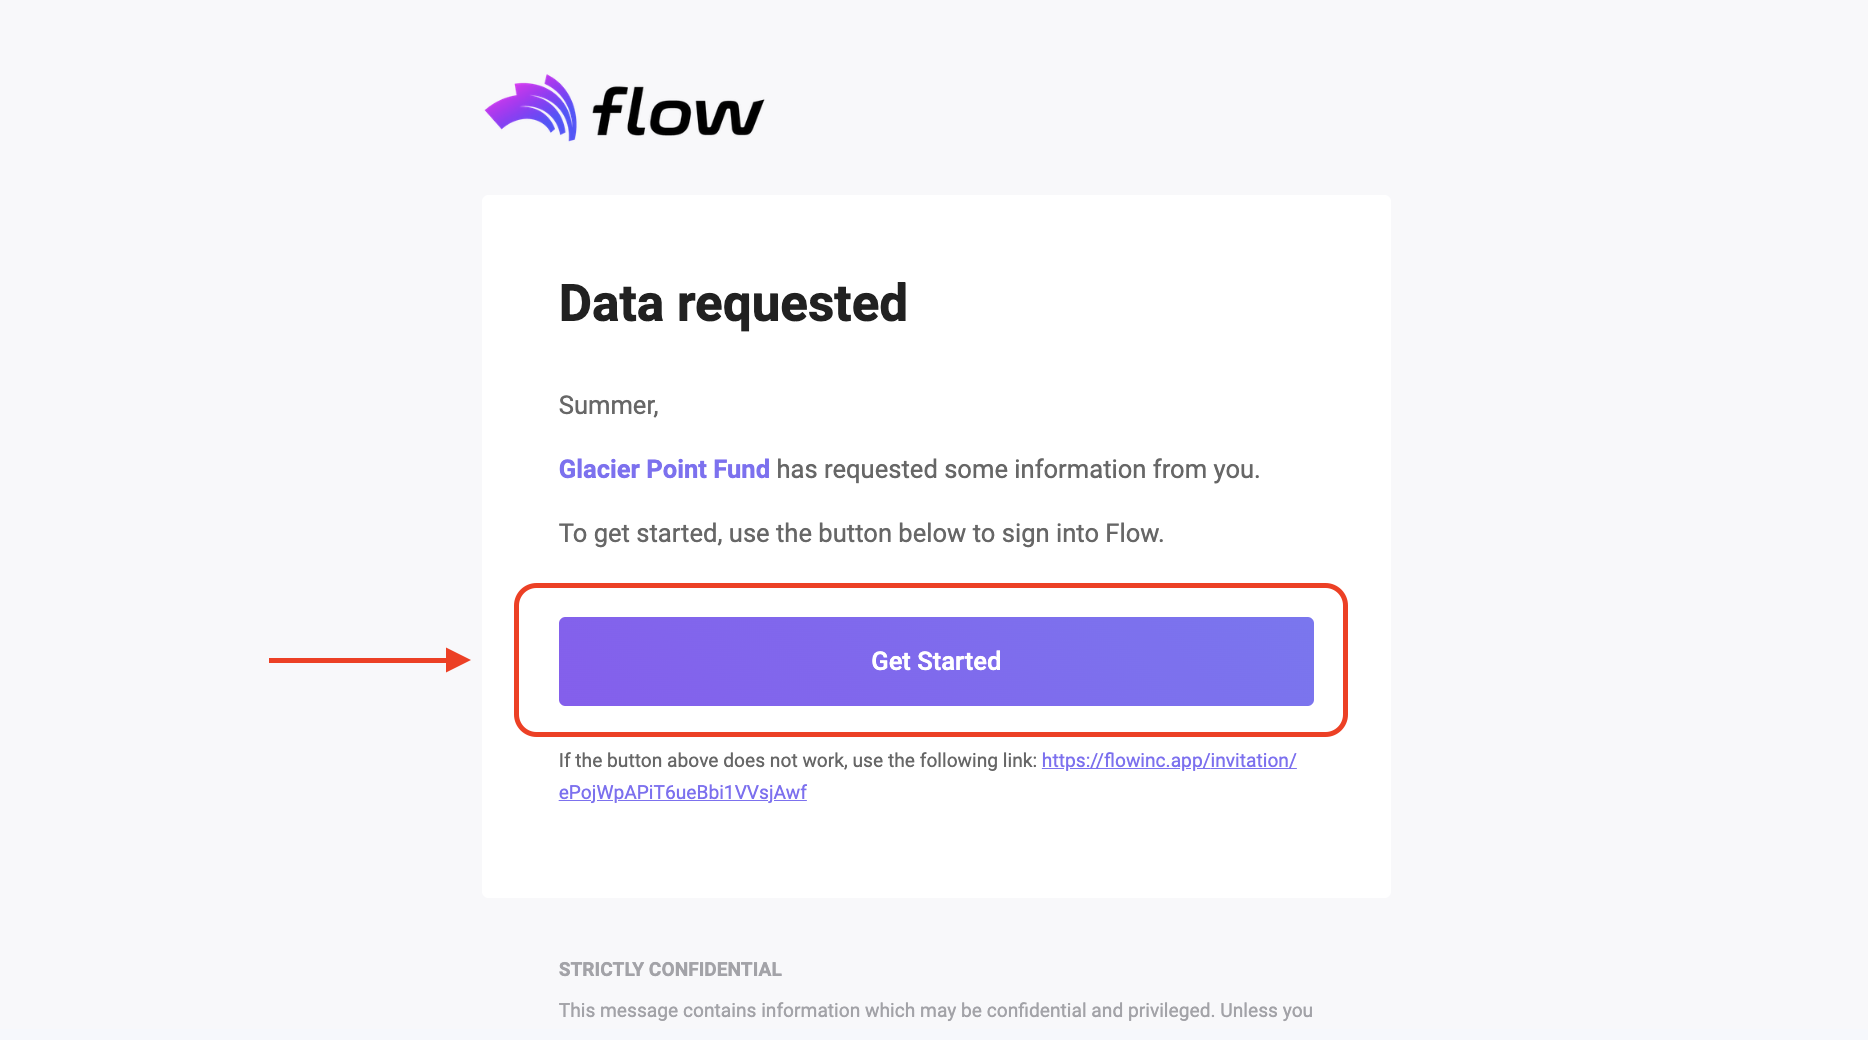Open the https://flowinc.app/invitation/ link

click(1169, 760)
